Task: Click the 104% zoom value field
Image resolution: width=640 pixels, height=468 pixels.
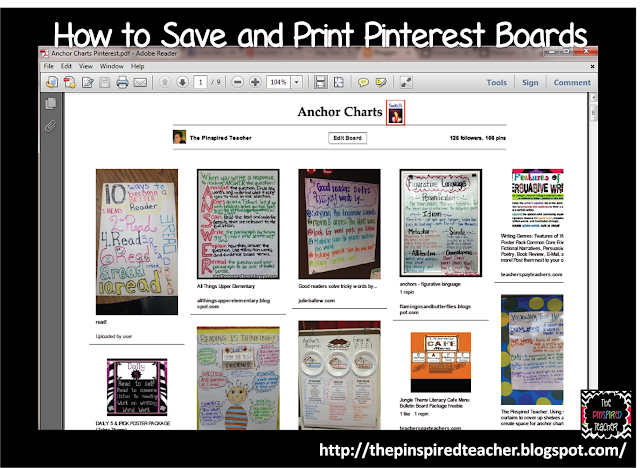Action: [279, 82]
